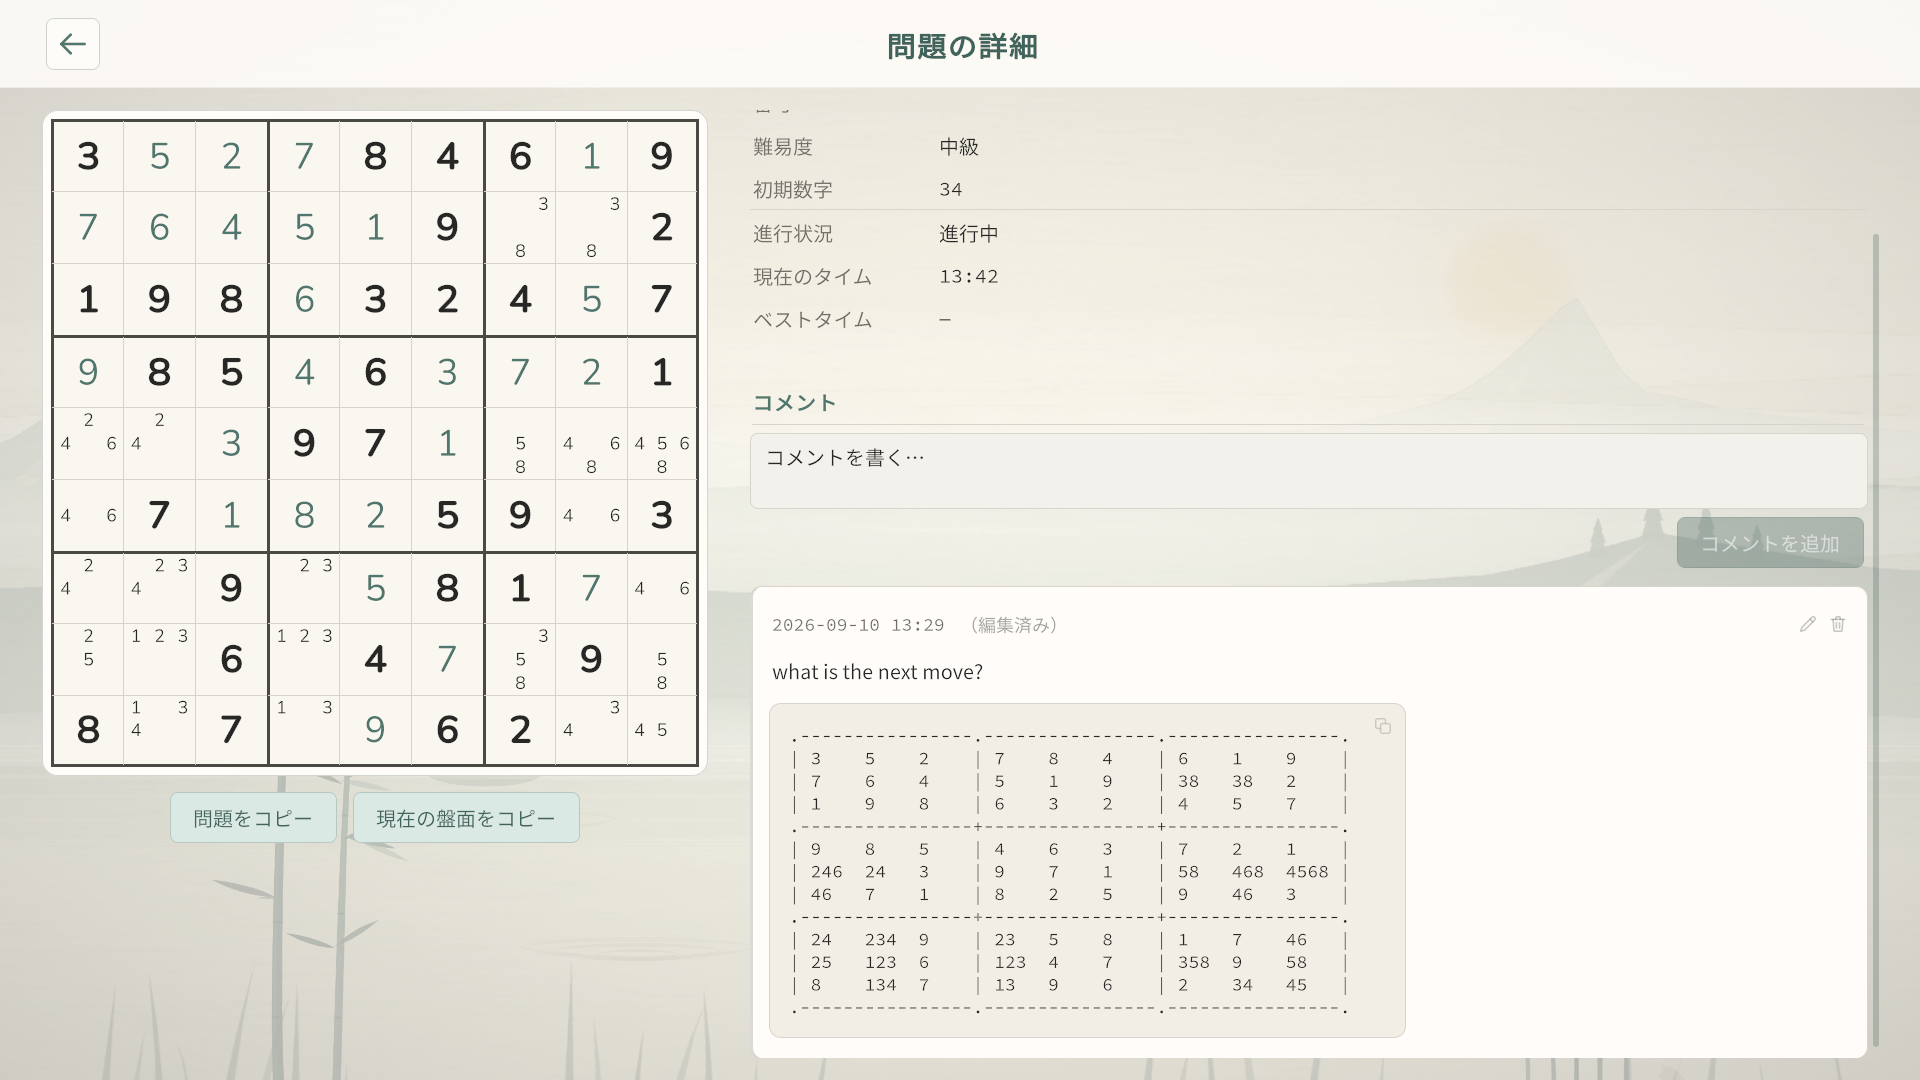1920x1080 pixels.
Task: Click the right panel vertical scrollbar
Action: coord(1875,640)
